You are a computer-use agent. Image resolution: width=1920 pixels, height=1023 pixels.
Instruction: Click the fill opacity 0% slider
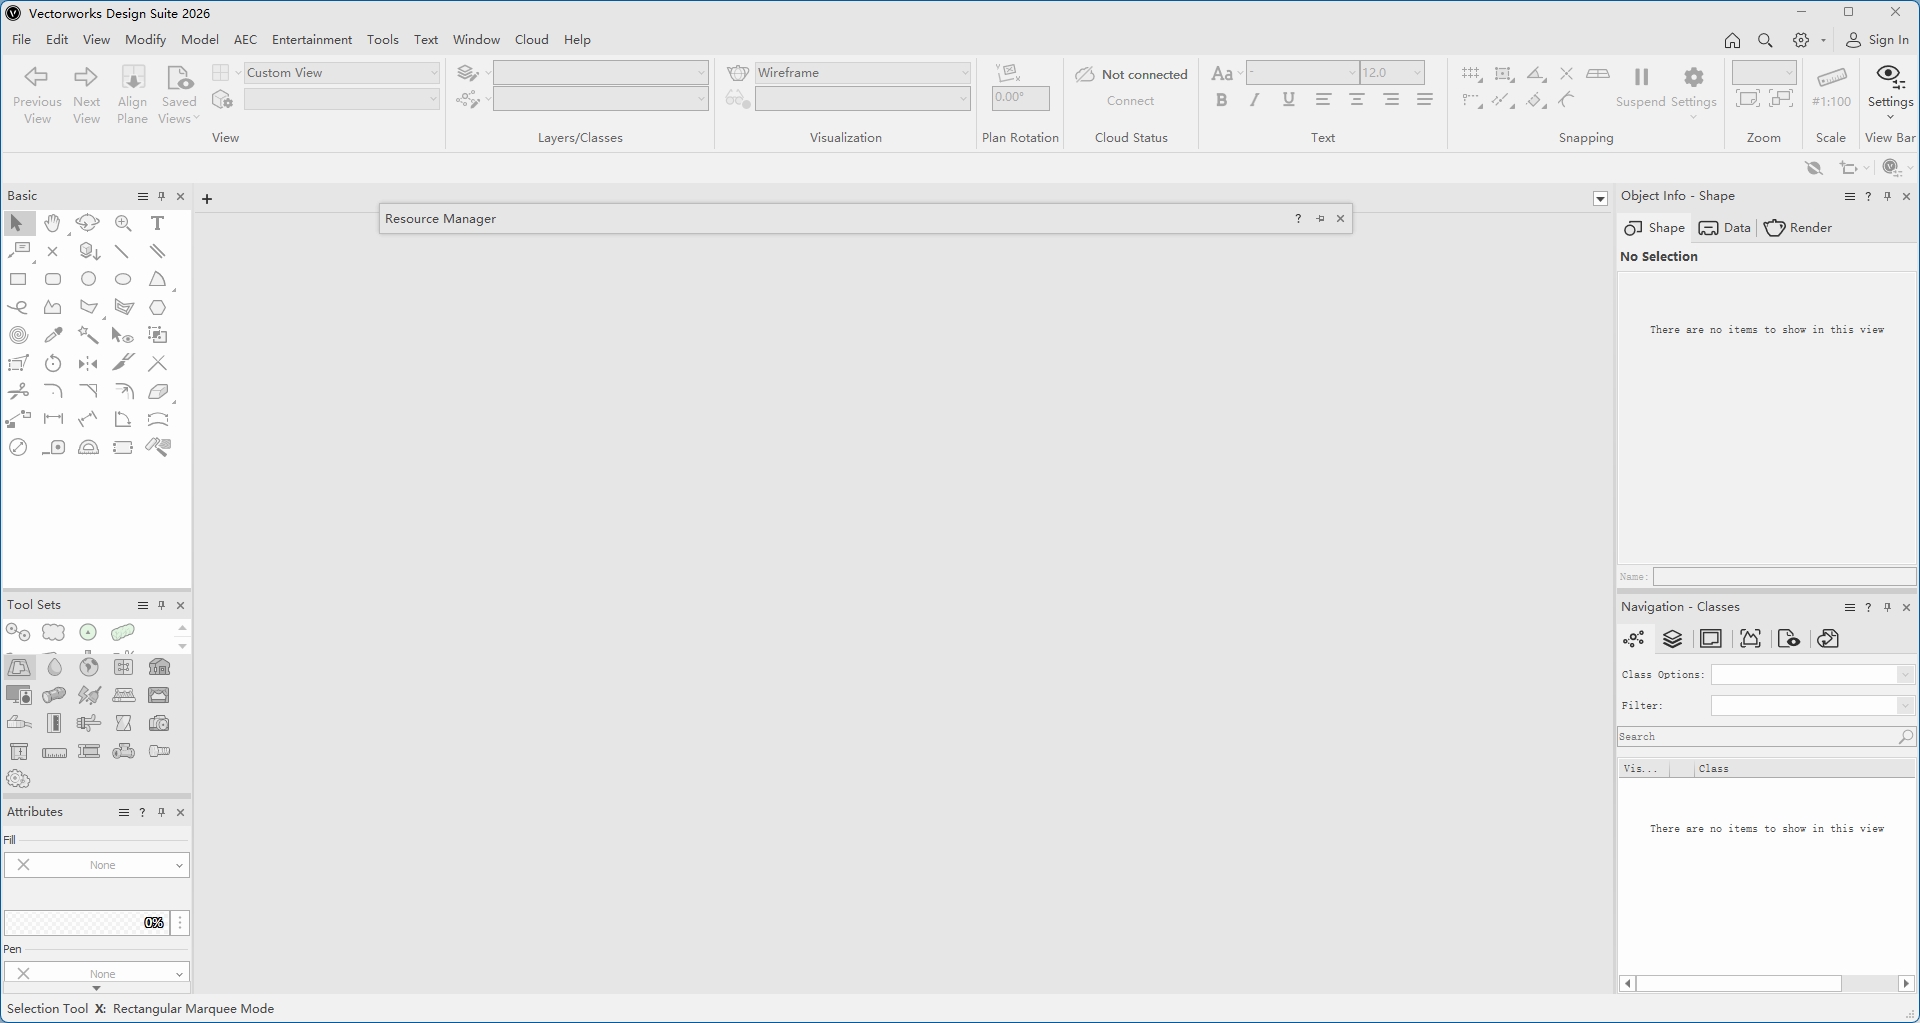click(86, 923)
